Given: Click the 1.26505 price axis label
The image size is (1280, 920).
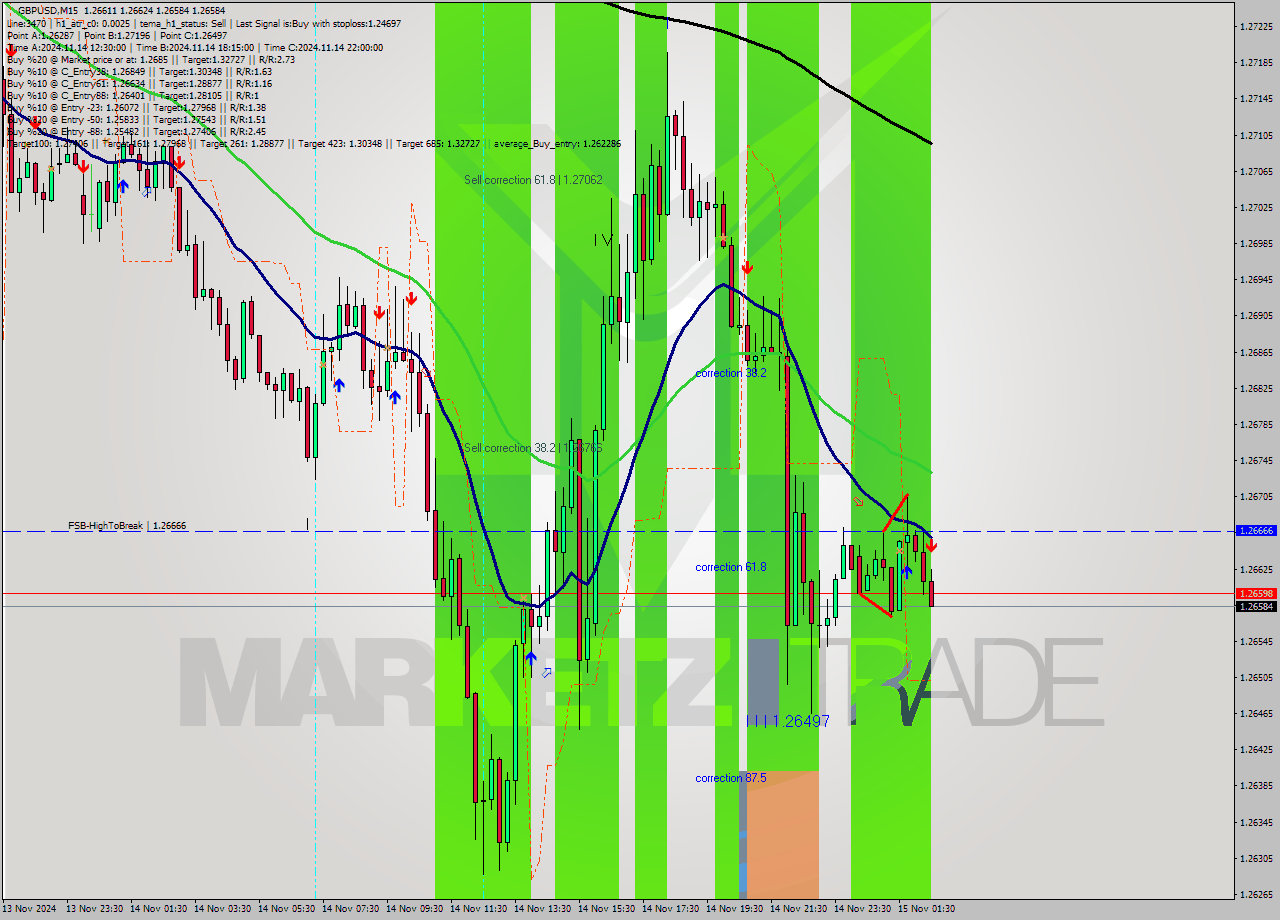Looking at the screenshot, I should pyautogui.click(x=1256, y=677).
